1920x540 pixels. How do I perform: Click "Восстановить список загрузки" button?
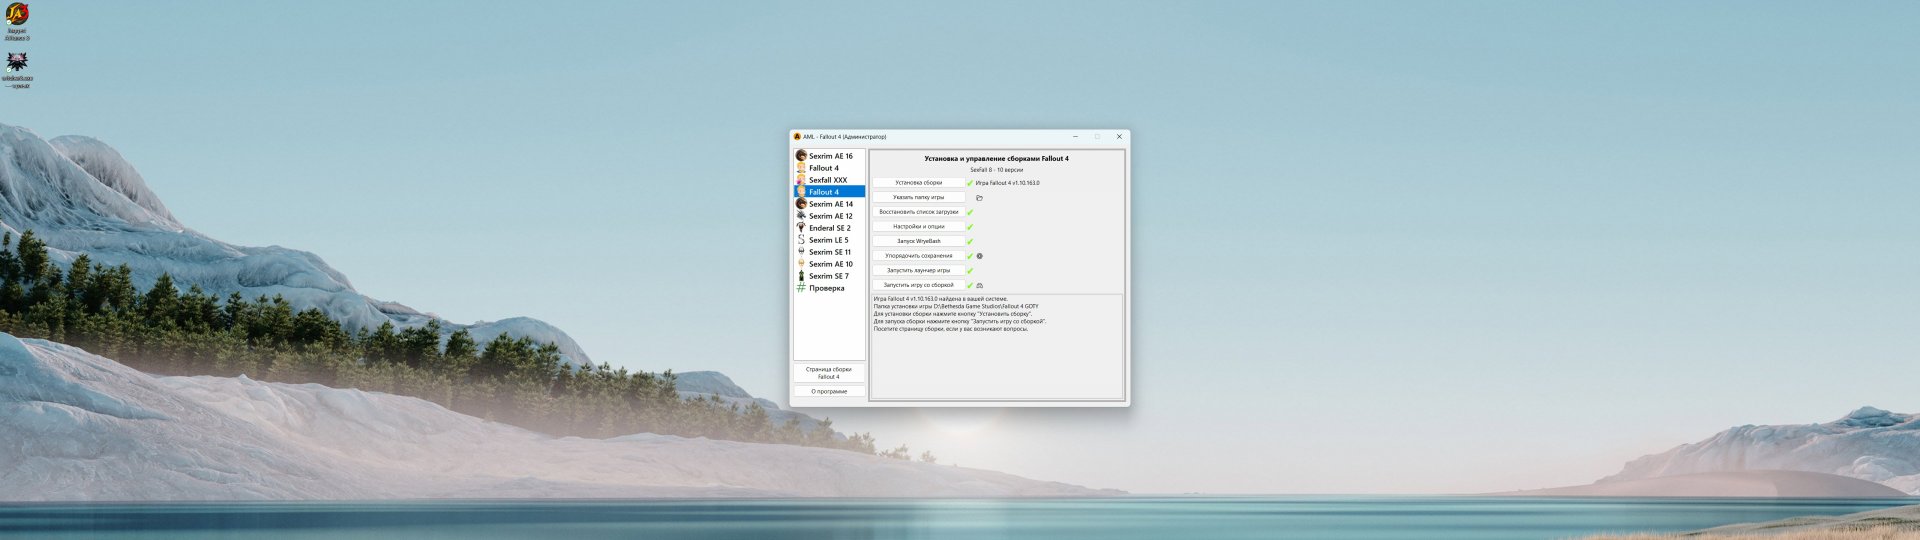pos(918,212)
